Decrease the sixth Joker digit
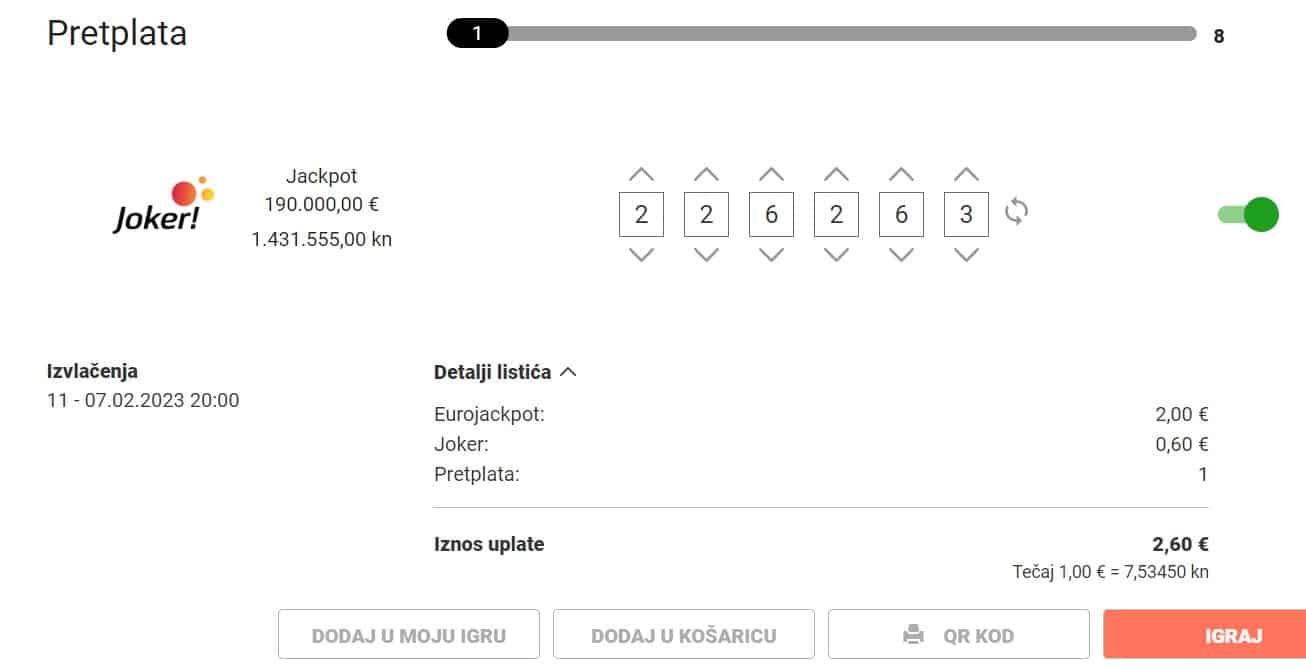The width and height of the screenshot is (1306, 667). point(966,255)
